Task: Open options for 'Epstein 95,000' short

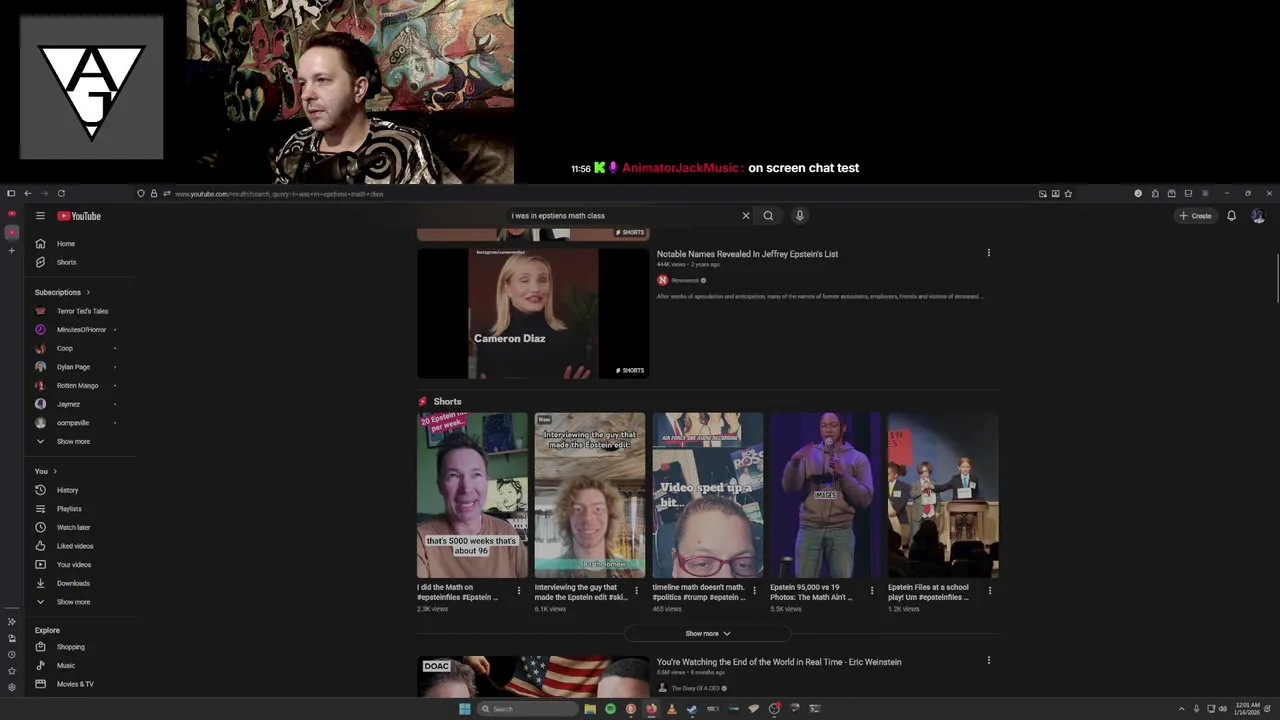Action: click(x=871, y=591)
